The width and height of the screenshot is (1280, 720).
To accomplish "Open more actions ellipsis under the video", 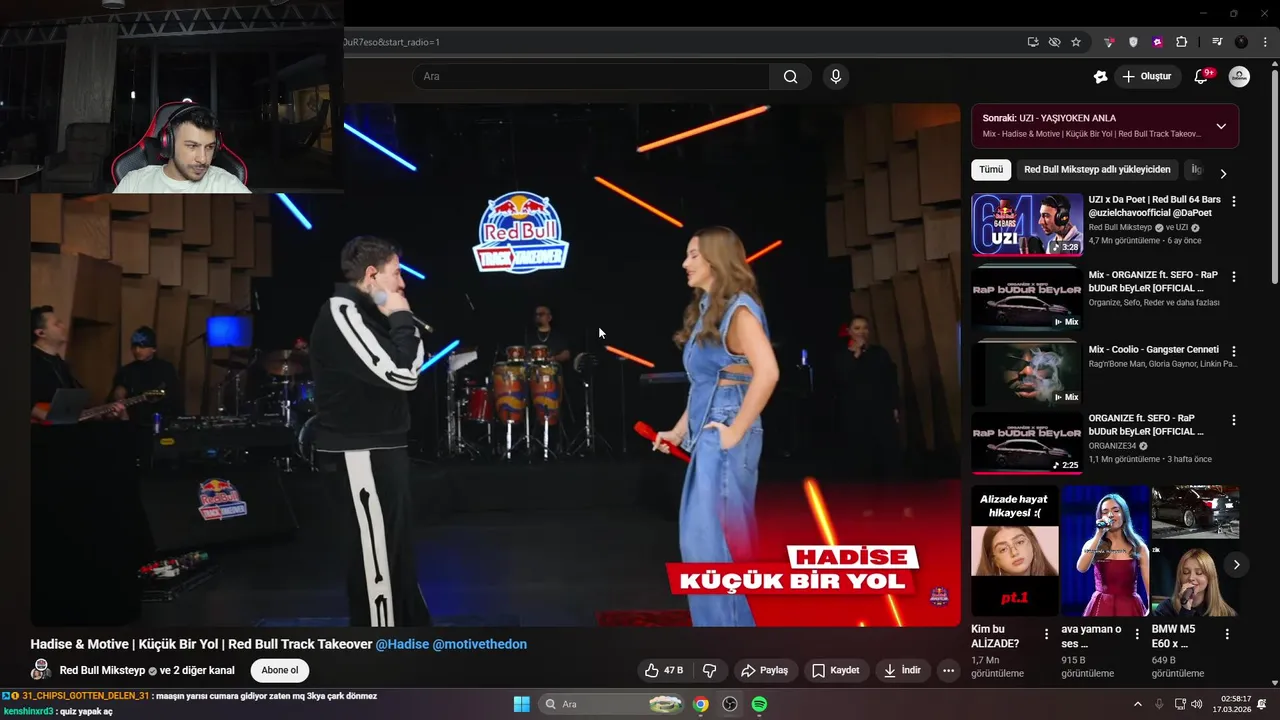I will (x=948, y=670).
